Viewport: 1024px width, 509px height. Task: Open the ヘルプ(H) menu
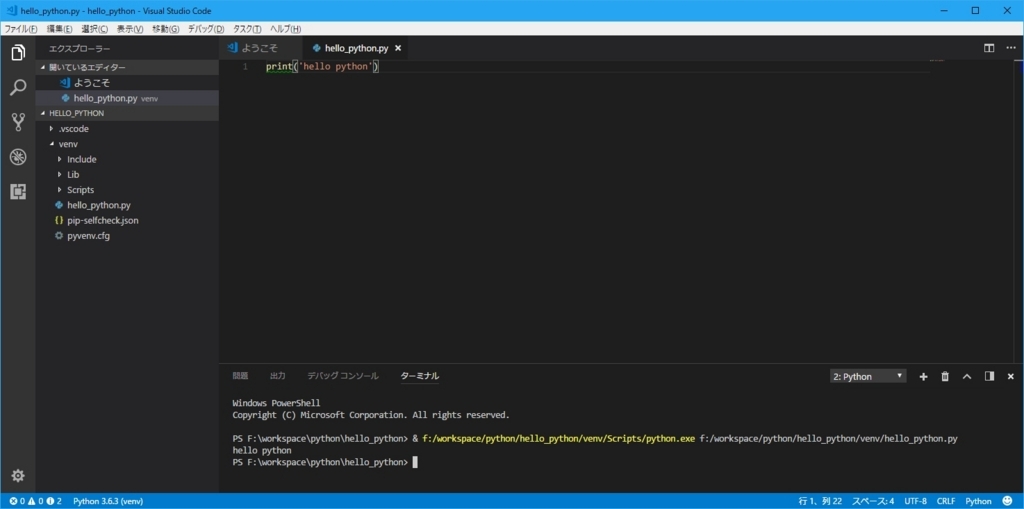(x=285, y=29)
